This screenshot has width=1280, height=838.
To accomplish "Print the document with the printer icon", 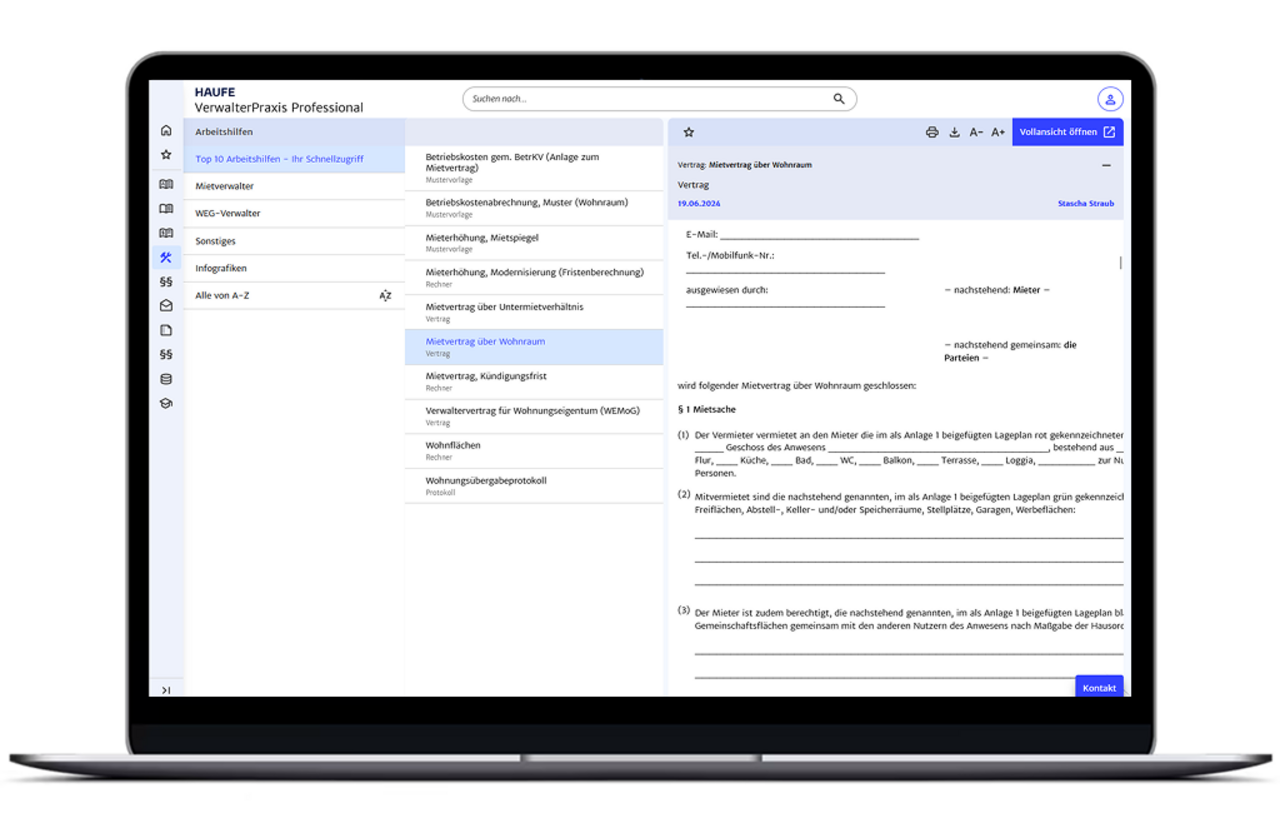I will (x=932, y=132).
